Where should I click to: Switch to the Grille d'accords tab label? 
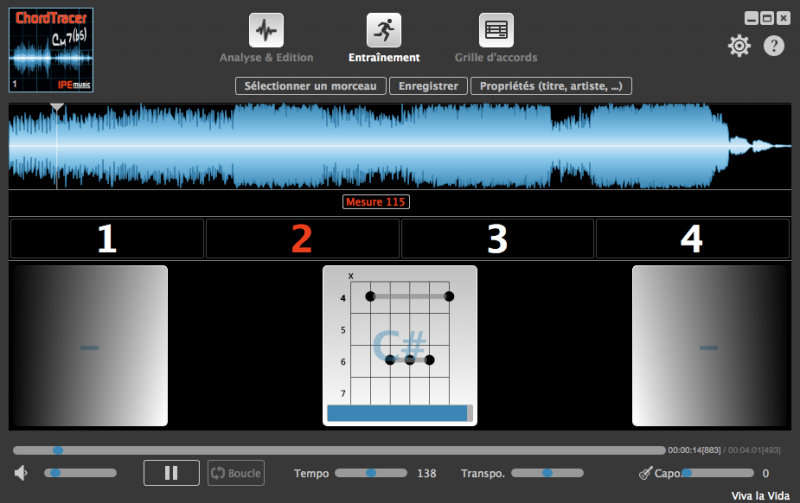(x=496, y=58)
